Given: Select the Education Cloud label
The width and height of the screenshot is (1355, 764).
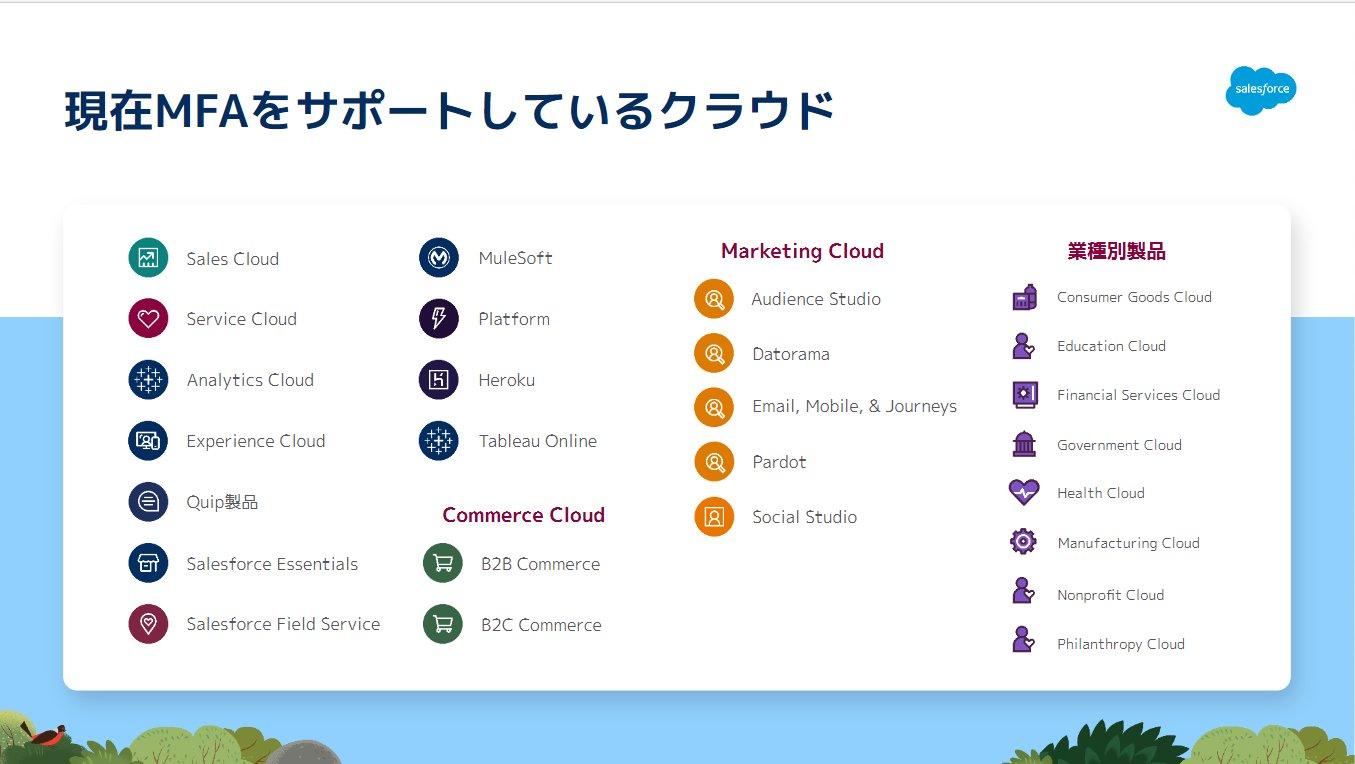Looking at the screenshot, I should coord(1111,346).
